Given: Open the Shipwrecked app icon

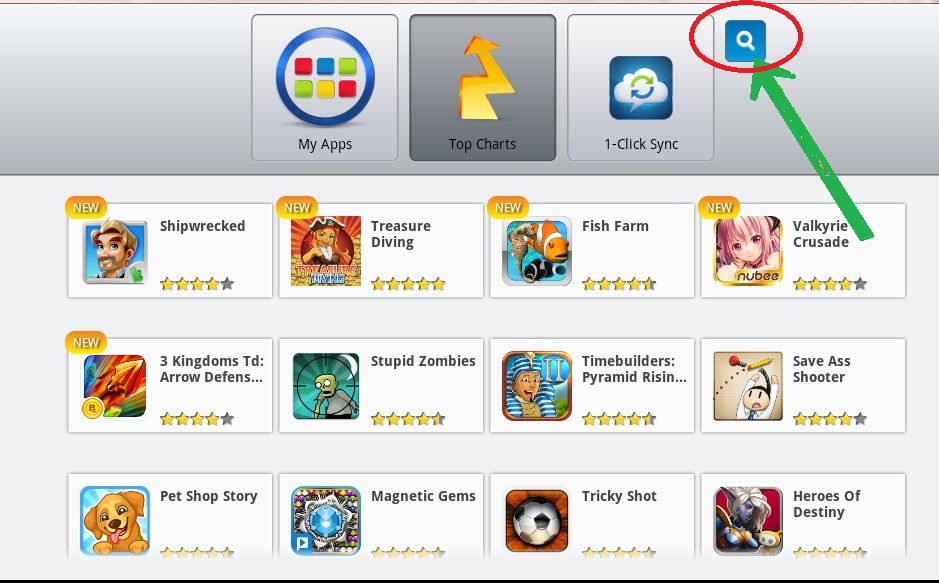Looking at the screenshot, I should tap(114, 251).
